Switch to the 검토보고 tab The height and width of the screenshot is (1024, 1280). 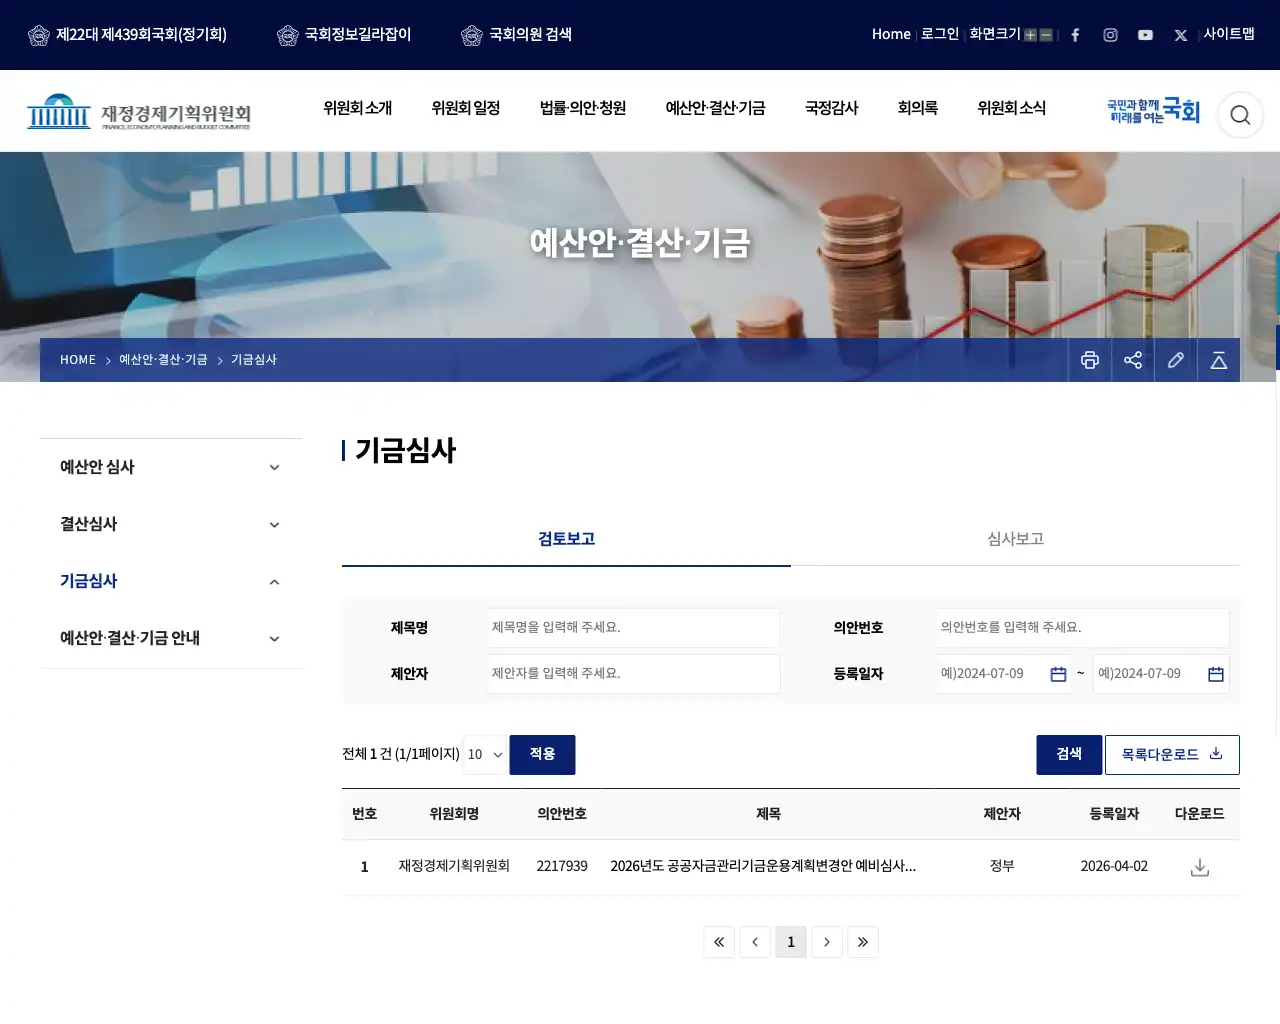tap(566, 539)
